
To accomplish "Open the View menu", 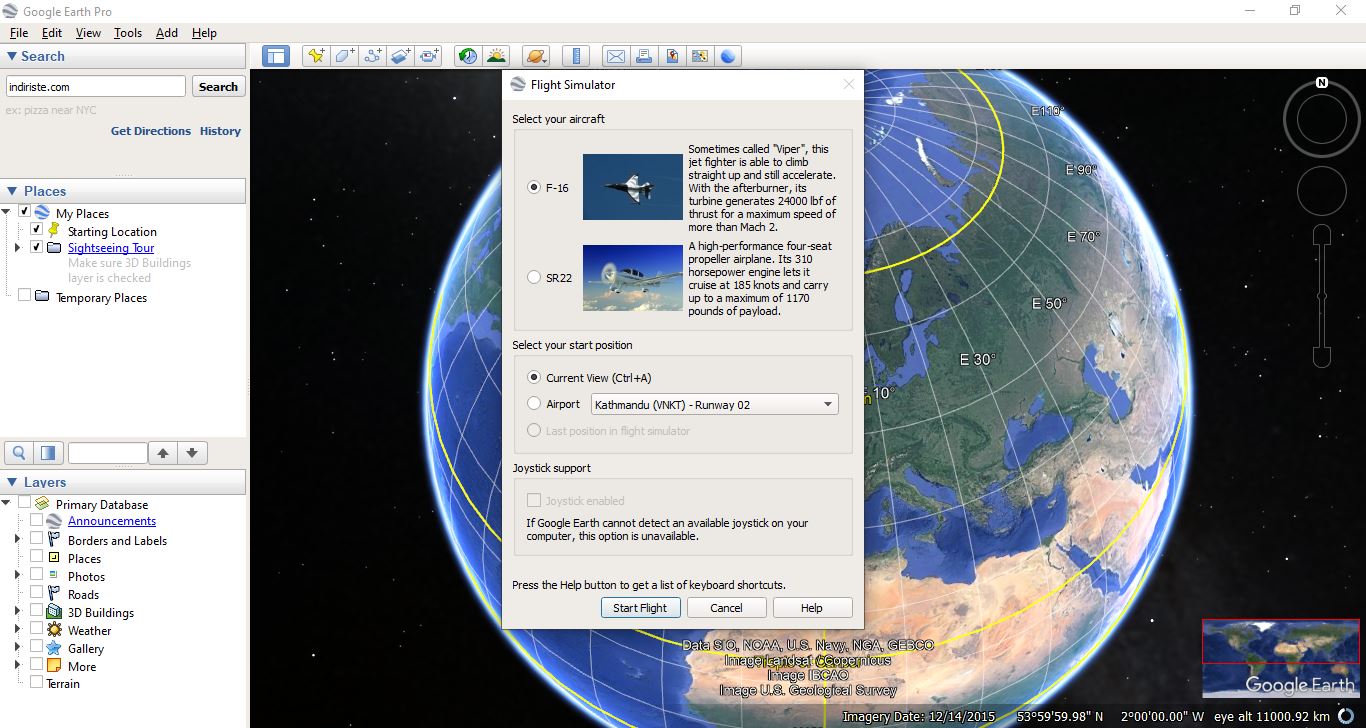I will click(88, 32).
